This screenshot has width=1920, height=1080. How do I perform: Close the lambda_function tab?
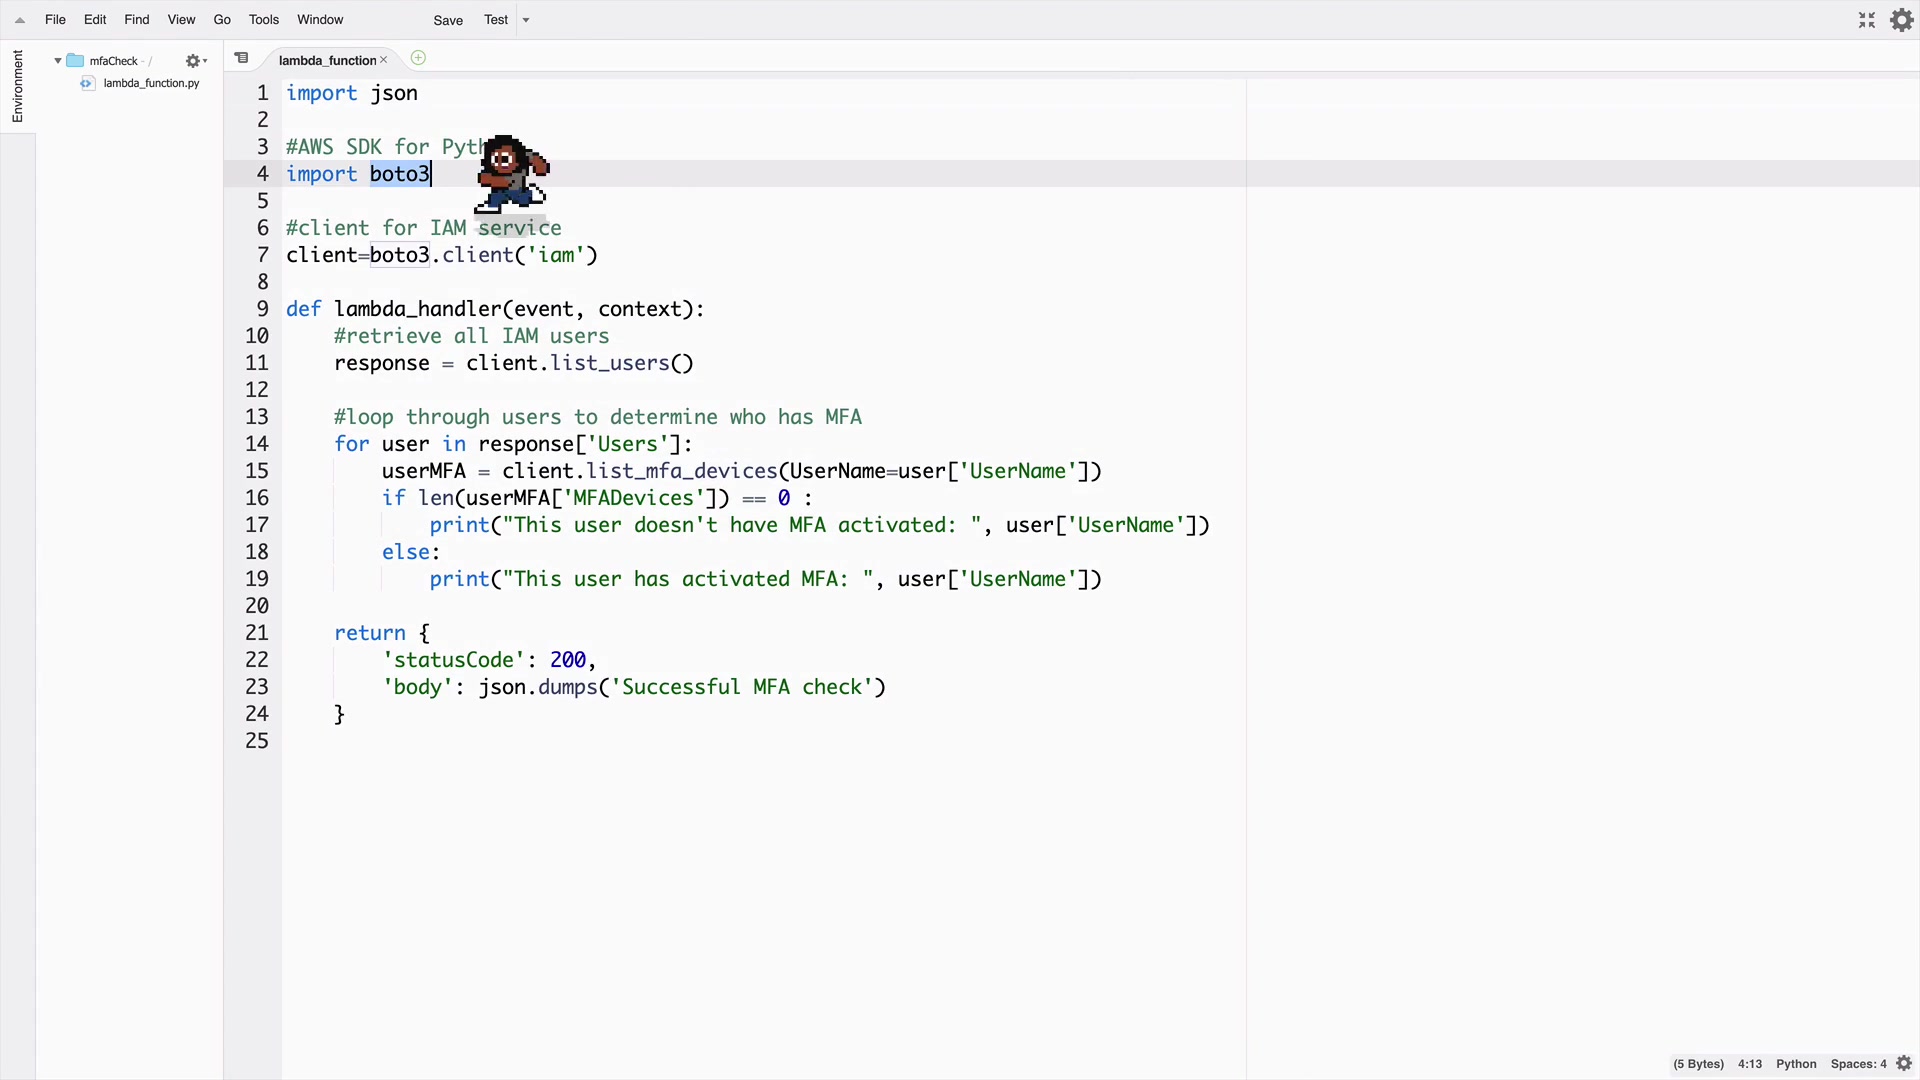click(383, 60)
